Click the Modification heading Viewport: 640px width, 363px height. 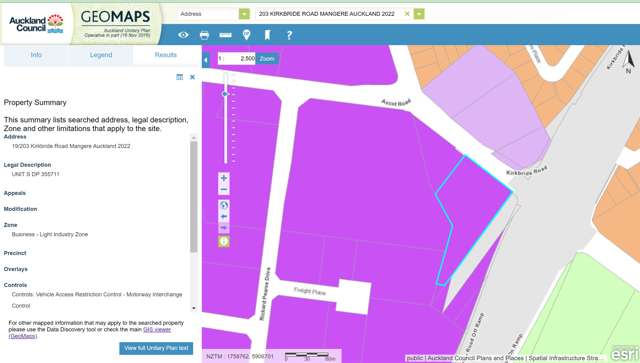20,209
